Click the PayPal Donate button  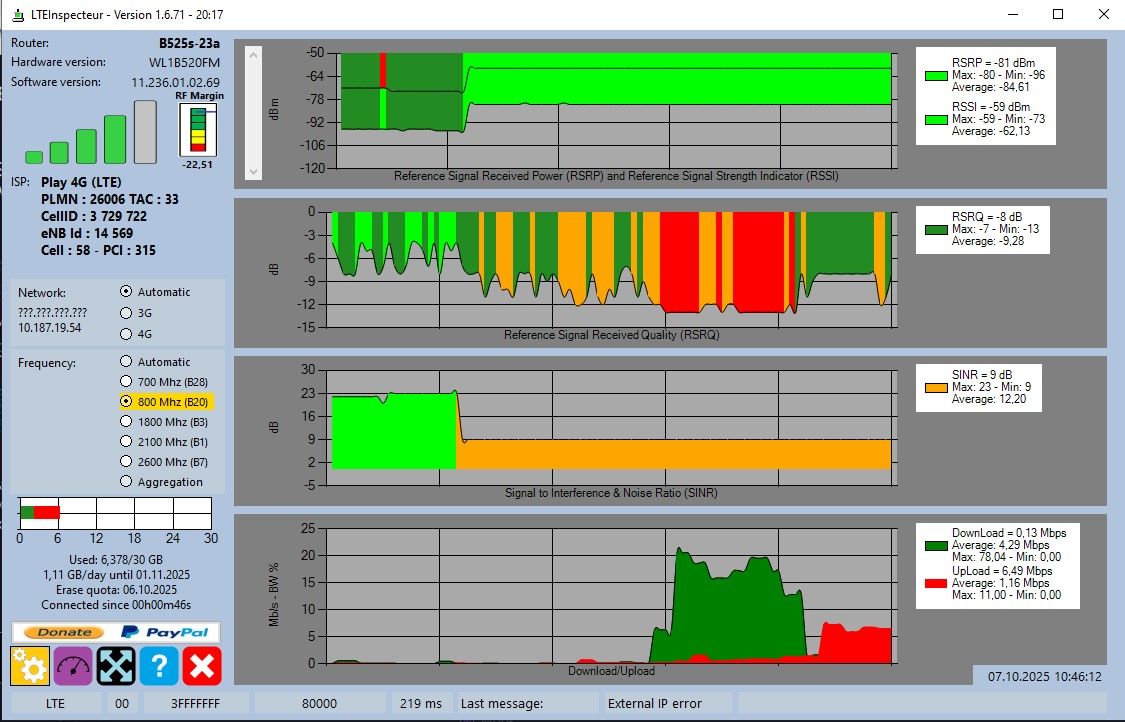pyautogui.click(x=65, y=632)
